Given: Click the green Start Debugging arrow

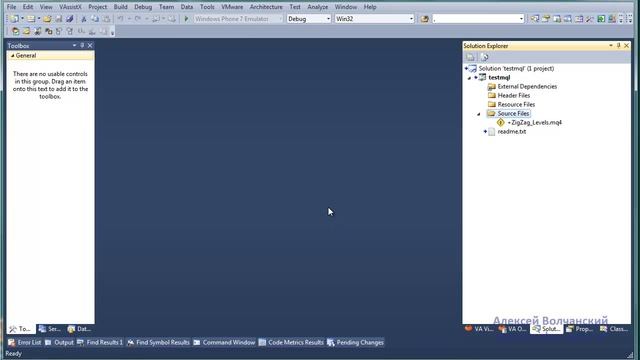Looking at the screenshot, I should [x=187, y=19].
